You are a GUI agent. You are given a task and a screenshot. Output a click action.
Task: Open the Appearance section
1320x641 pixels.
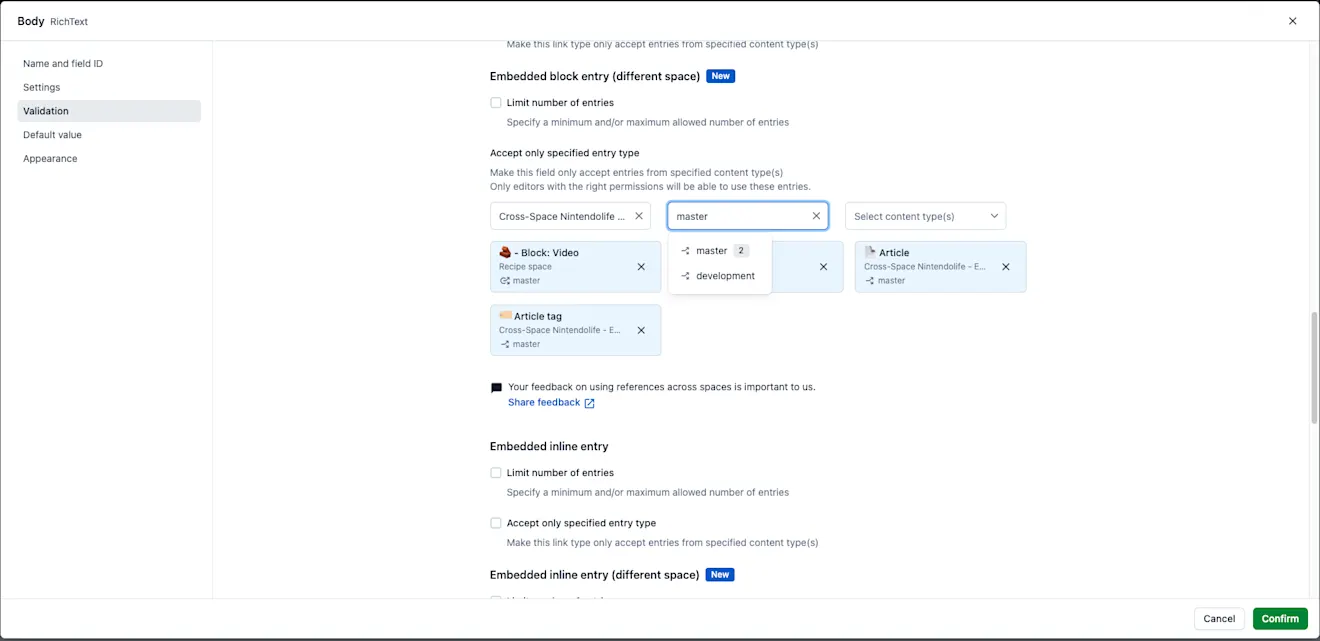point(109,159)
